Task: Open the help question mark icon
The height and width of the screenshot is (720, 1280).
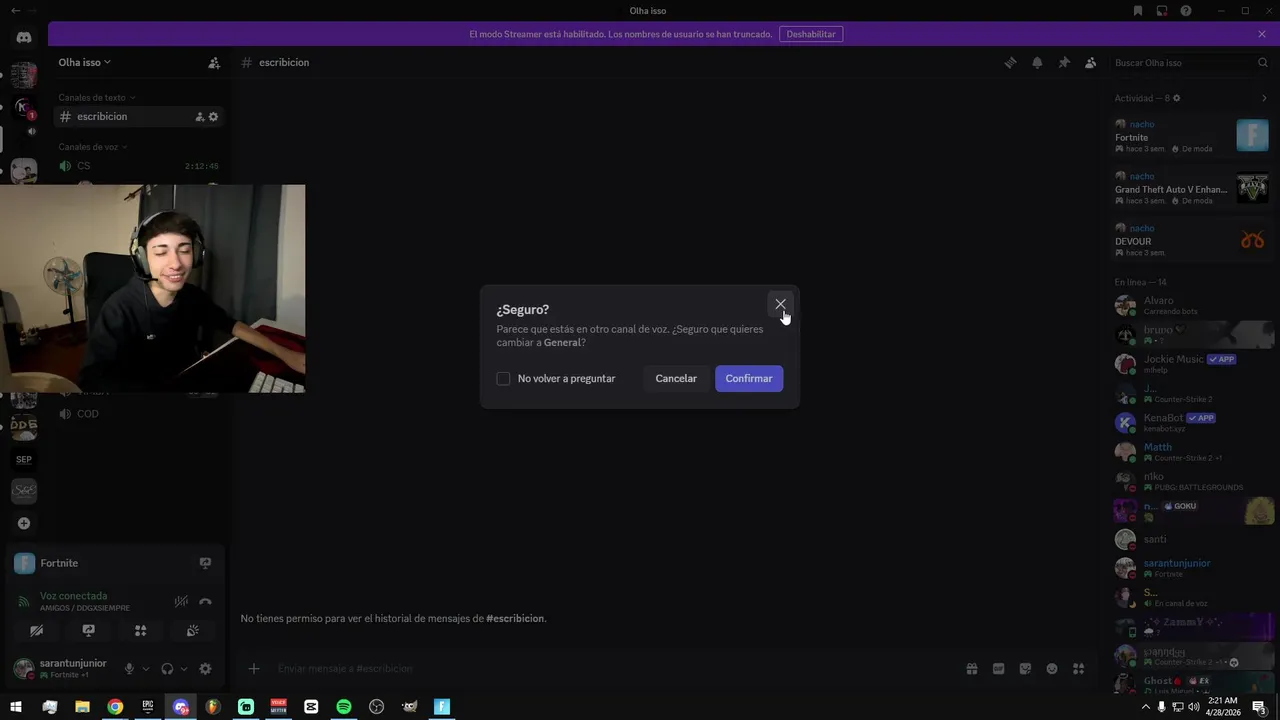Action: coord(1186,11)
